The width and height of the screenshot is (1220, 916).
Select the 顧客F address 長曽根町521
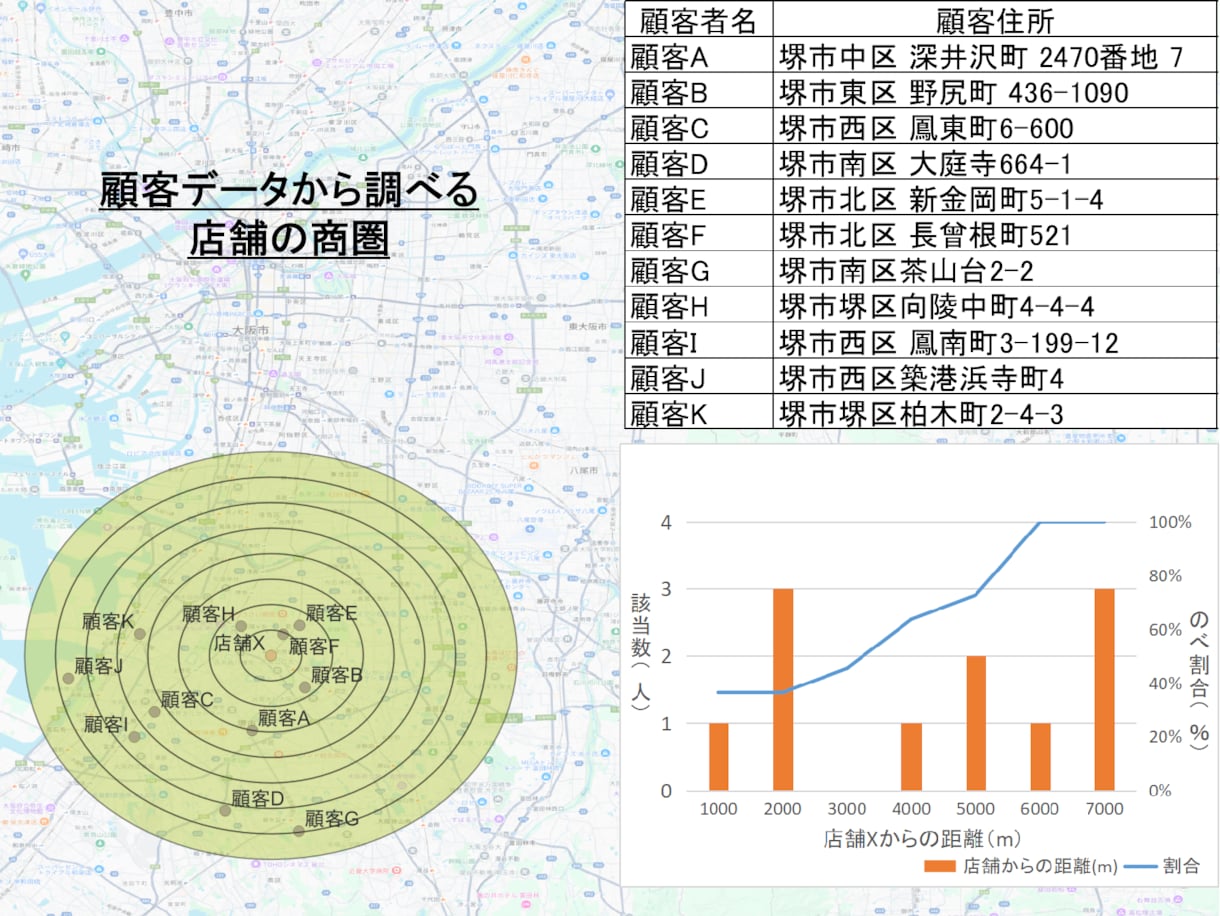(995, 235)
